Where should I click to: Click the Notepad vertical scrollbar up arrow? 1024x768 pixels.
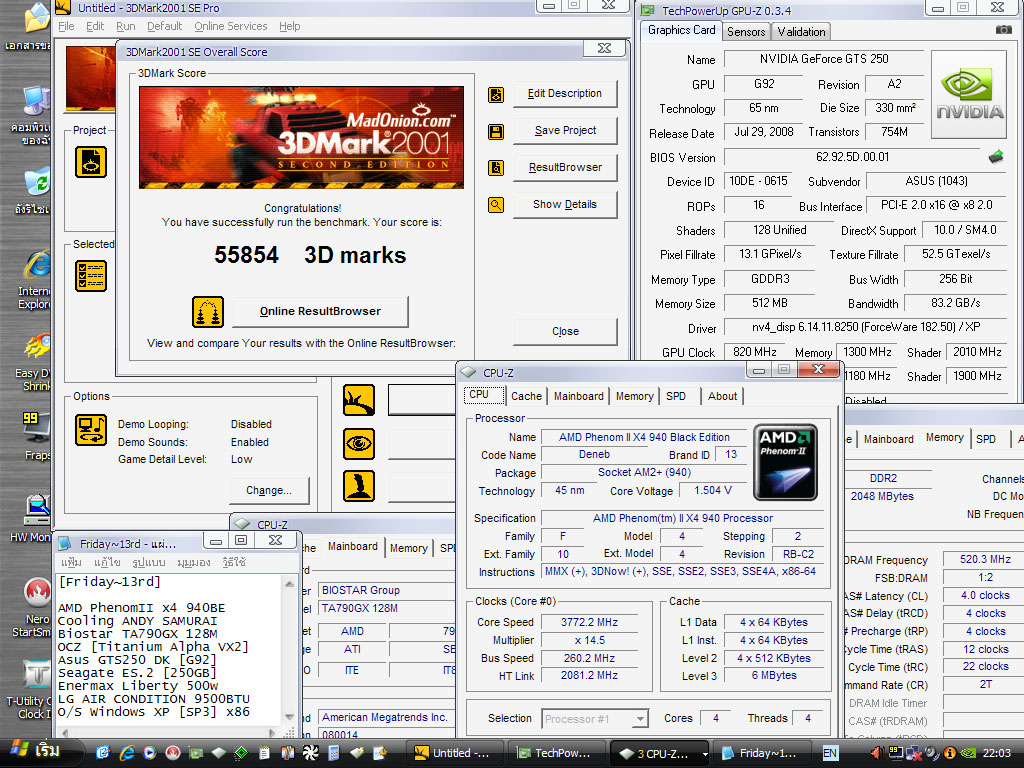[x=289, y=584]
